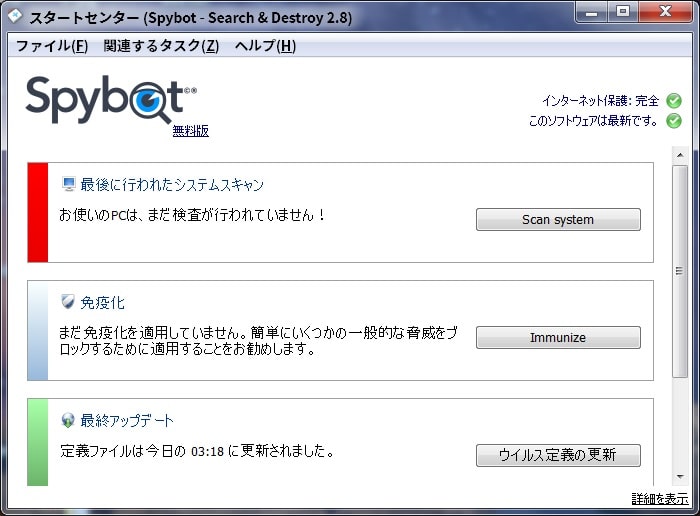
Task: Click the このソフトウェアは最新です。 status text
Action: pos(593,121)
